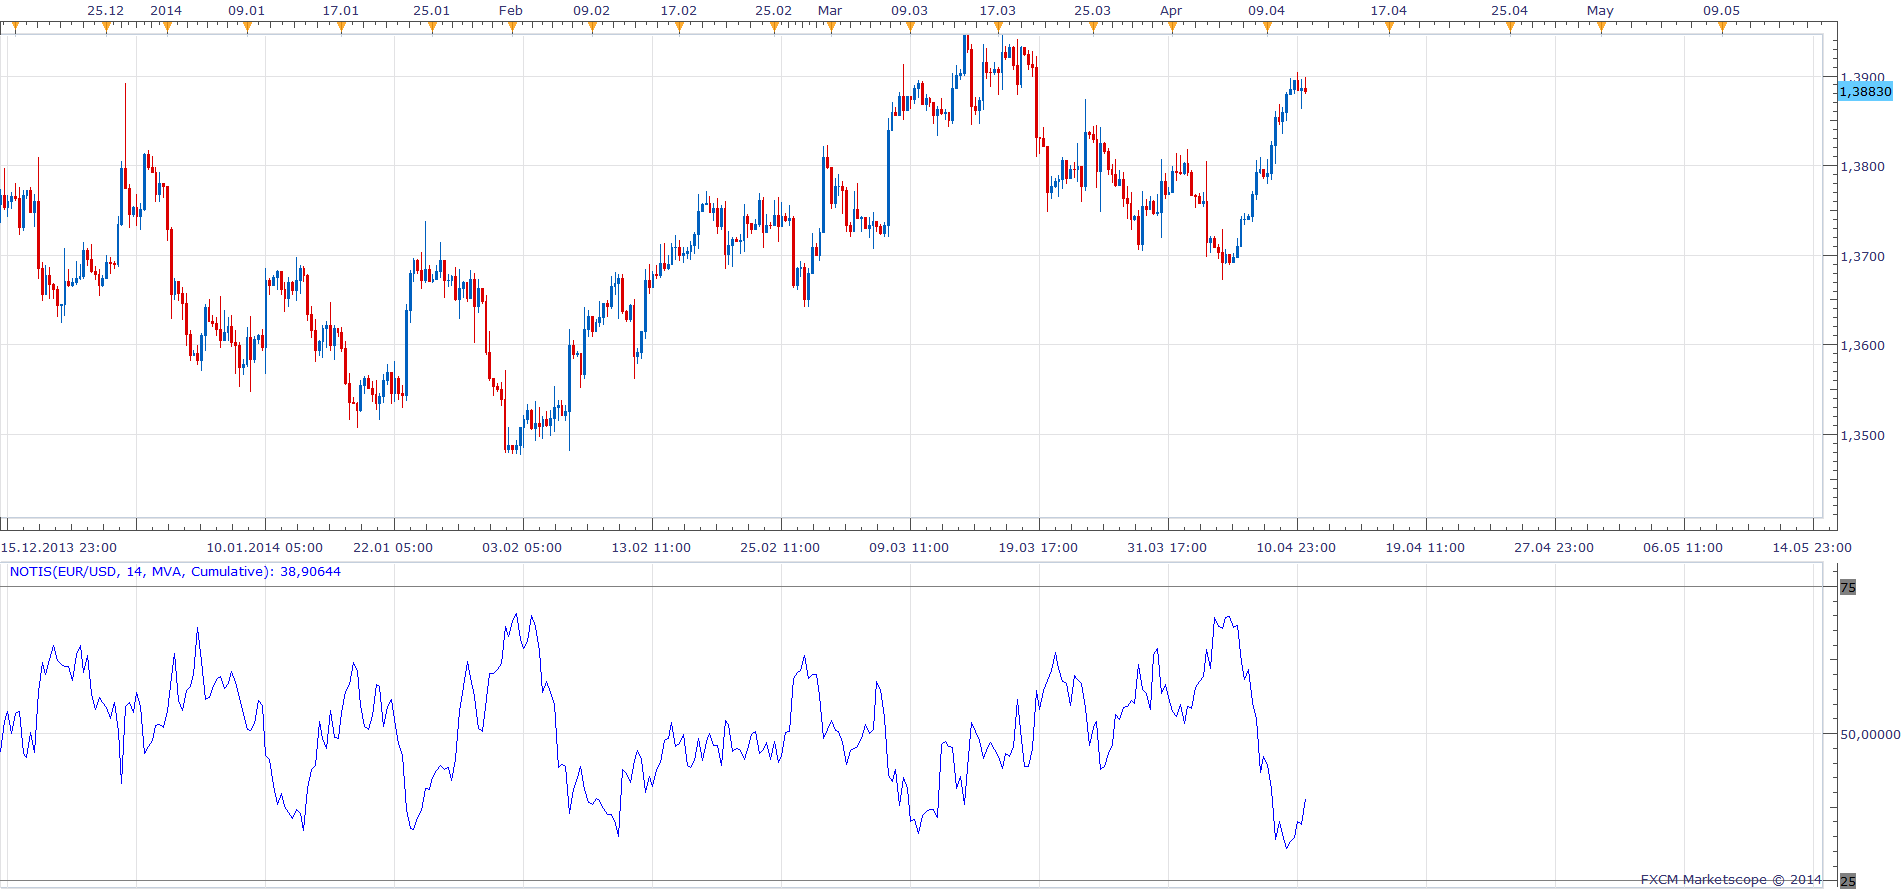Select the orange marker under Feb
This screenshot has width=1903, height=889.
(x=512, y=28)
